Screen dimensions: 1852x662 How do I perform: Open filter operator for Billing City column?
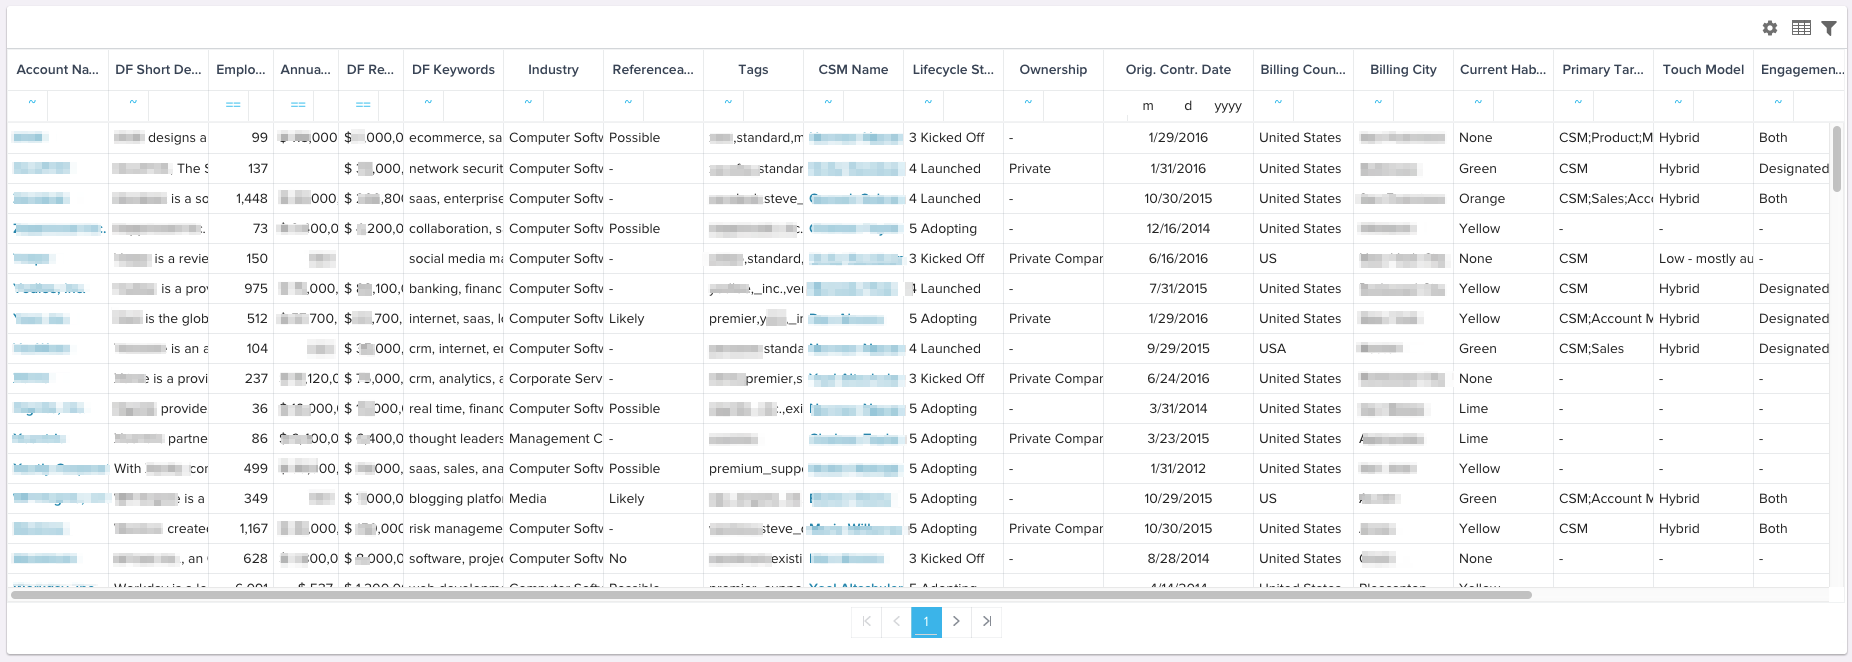[1378, 103]
